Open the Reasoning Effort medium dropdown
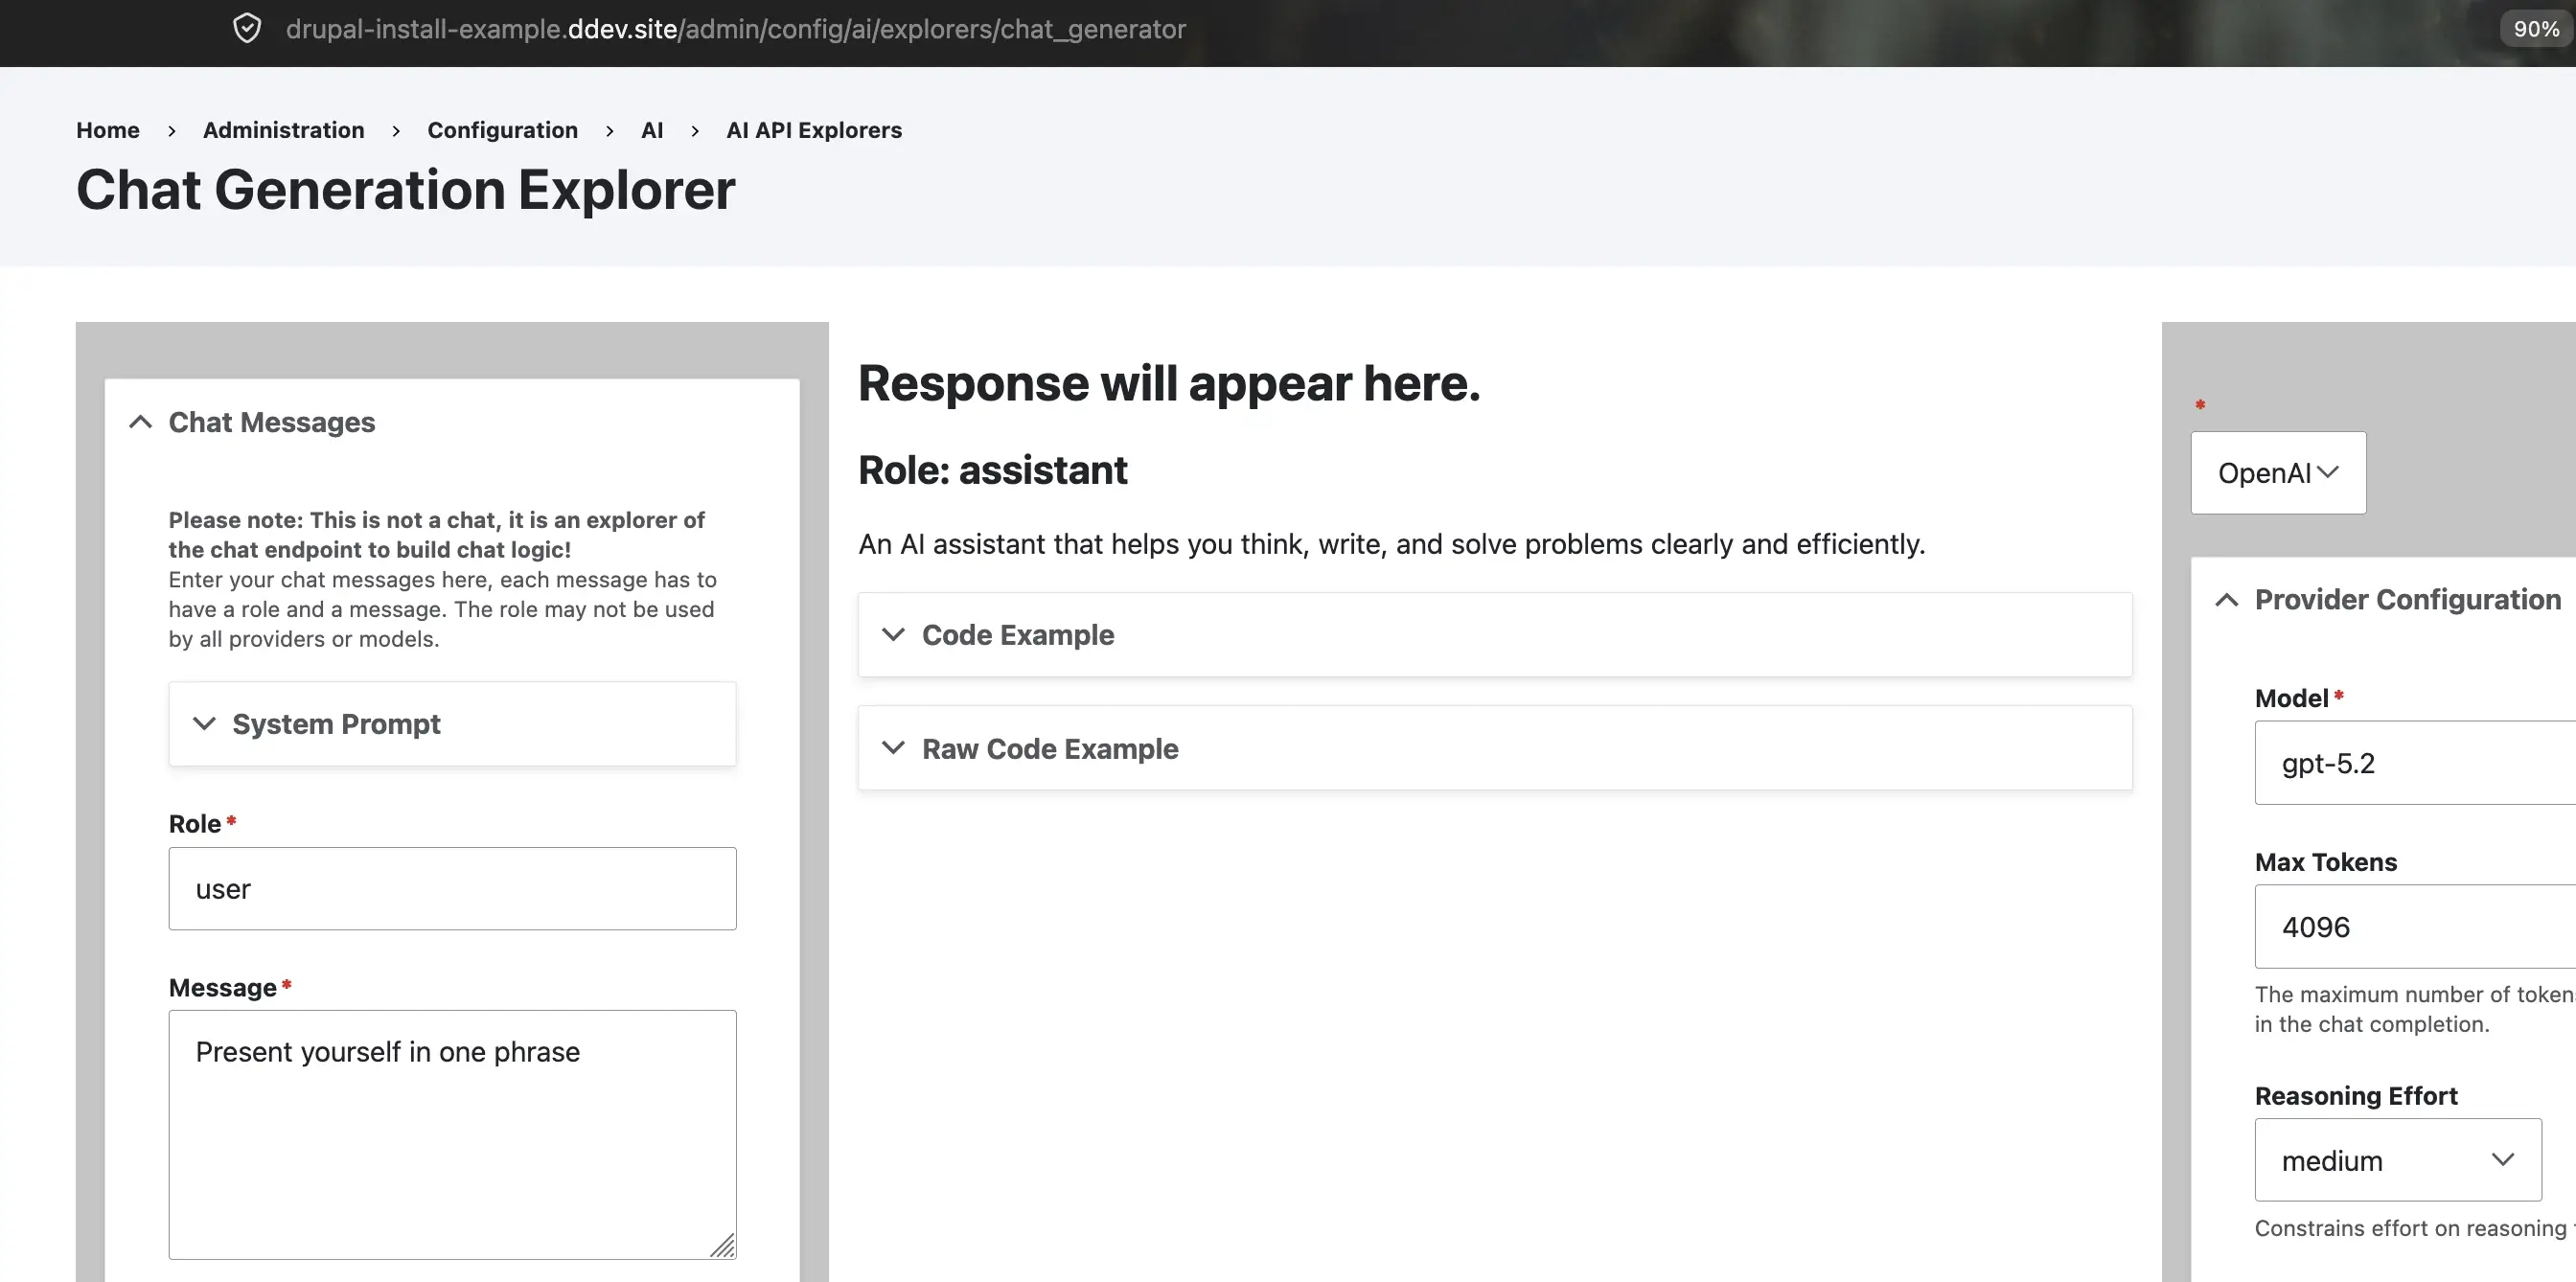 [2398, 1160]
